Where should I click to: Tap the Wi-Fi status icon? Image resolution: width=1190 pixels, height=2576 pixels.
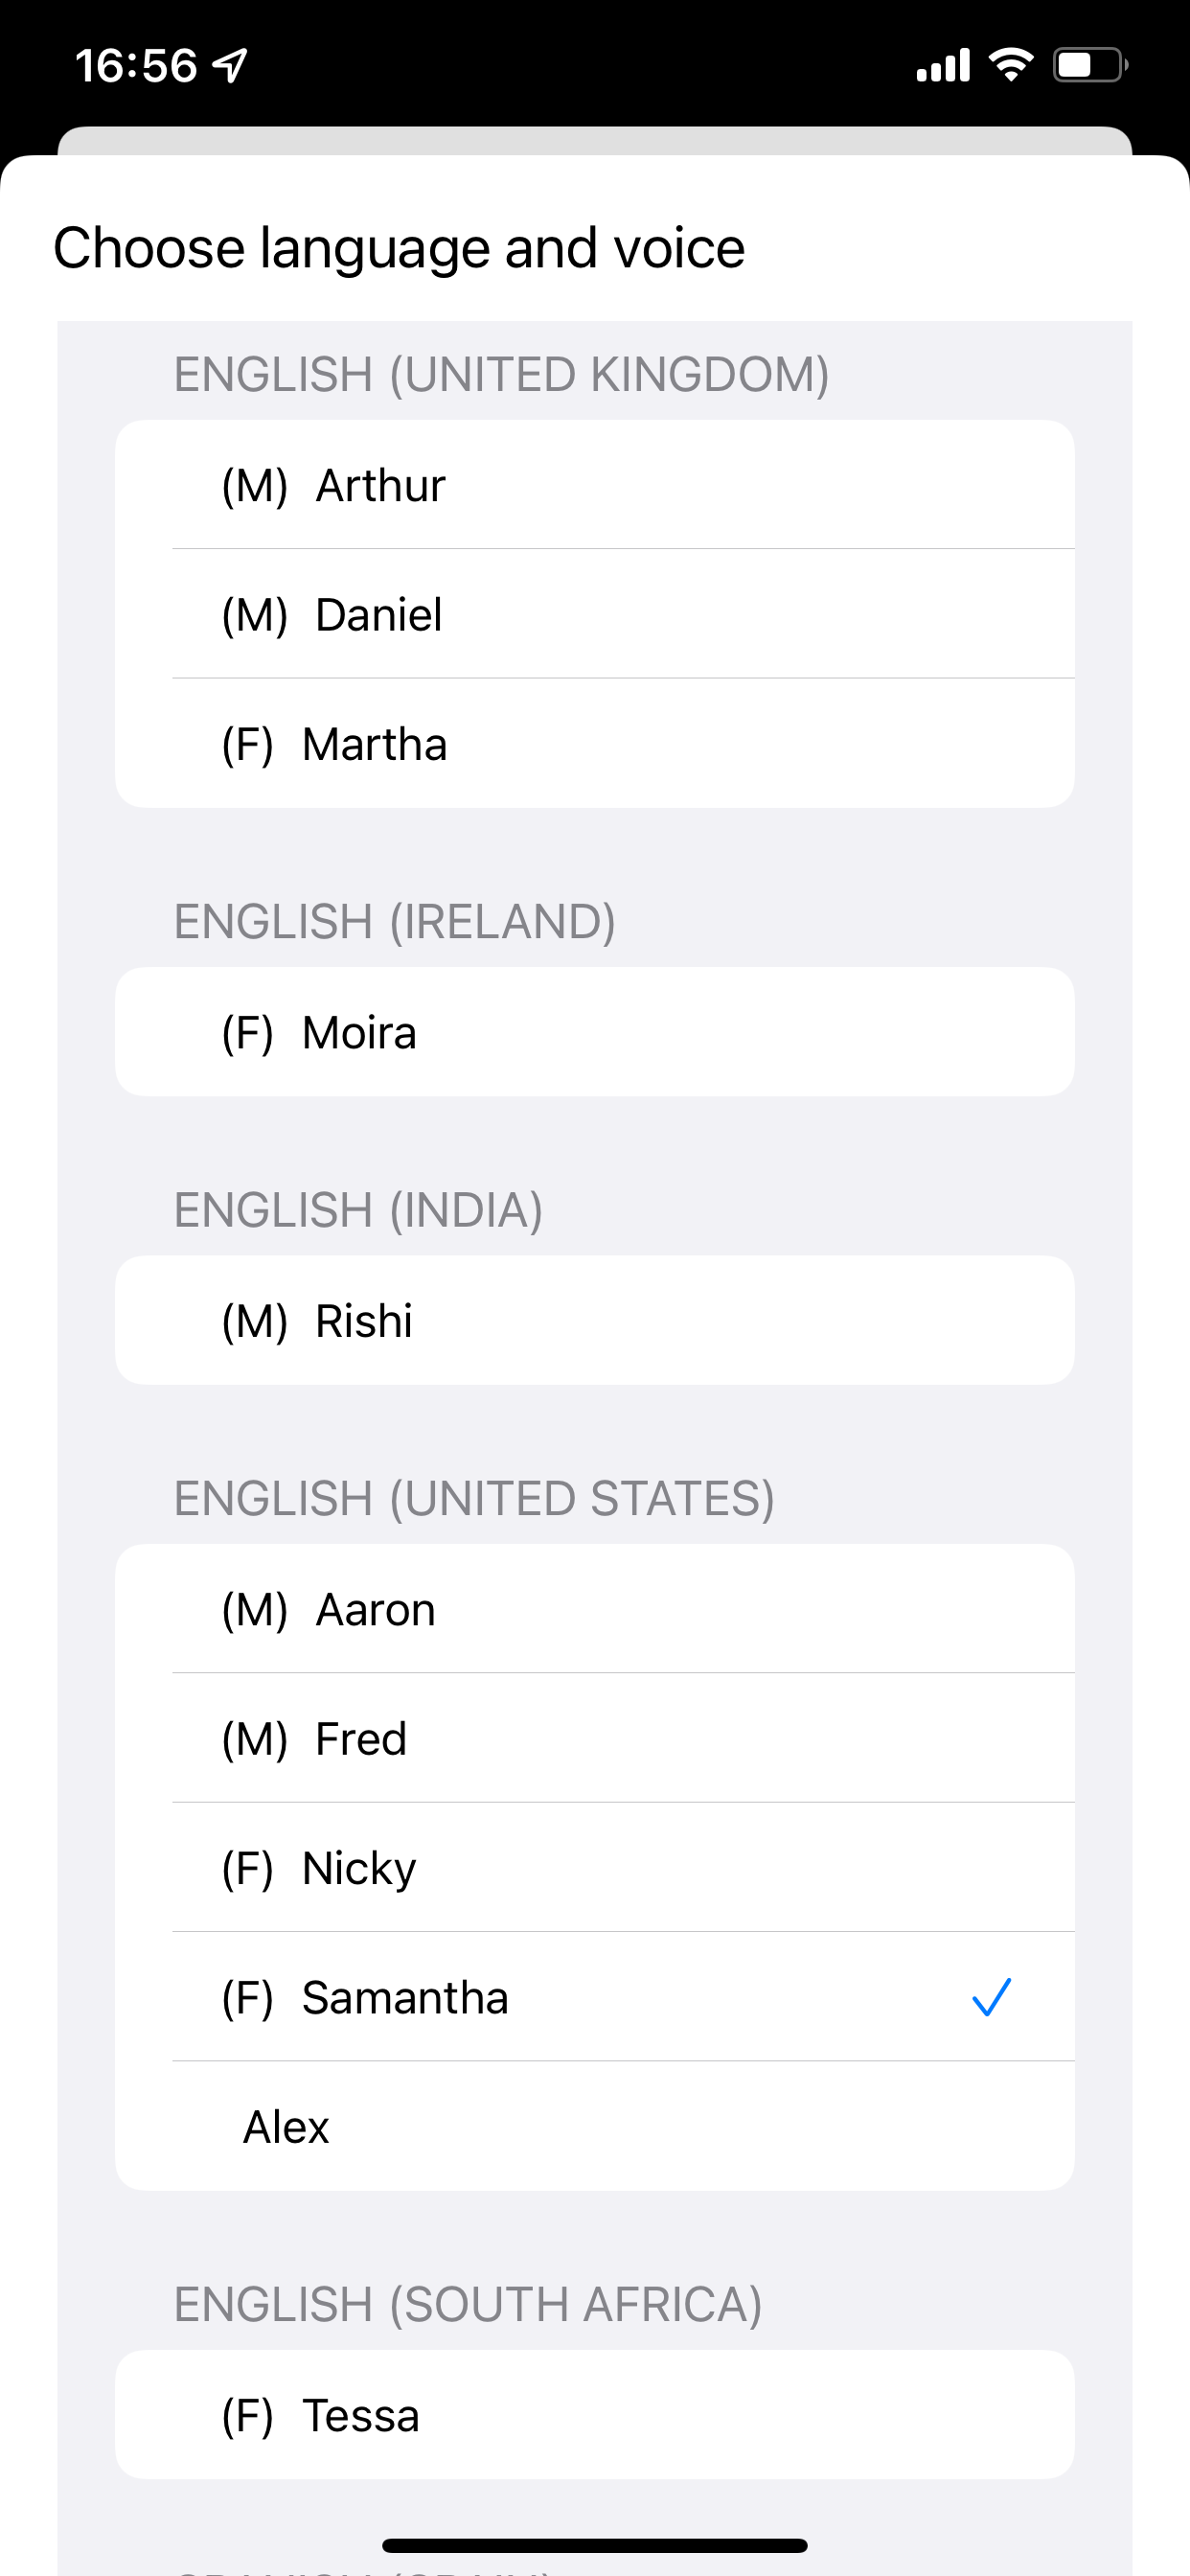point(1011,65)
